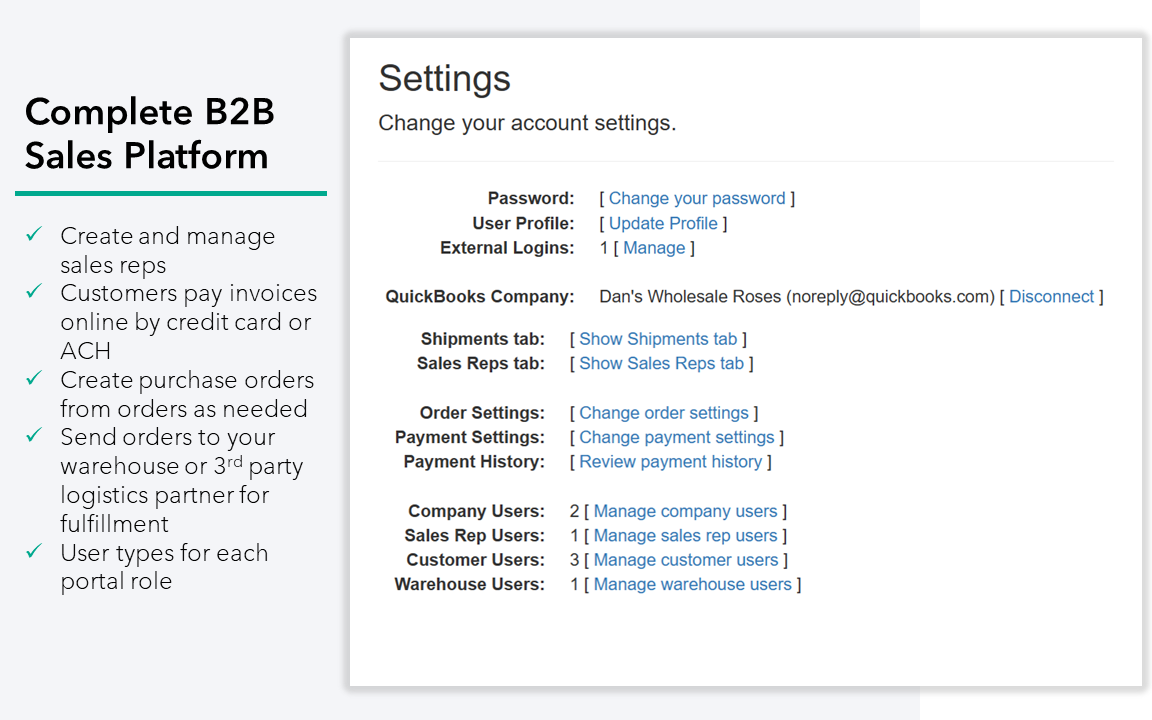Click checkmark beside 'Send orders to your warehouse'
The height and width of the screenshot is (720, 1152).
(35, 435)
